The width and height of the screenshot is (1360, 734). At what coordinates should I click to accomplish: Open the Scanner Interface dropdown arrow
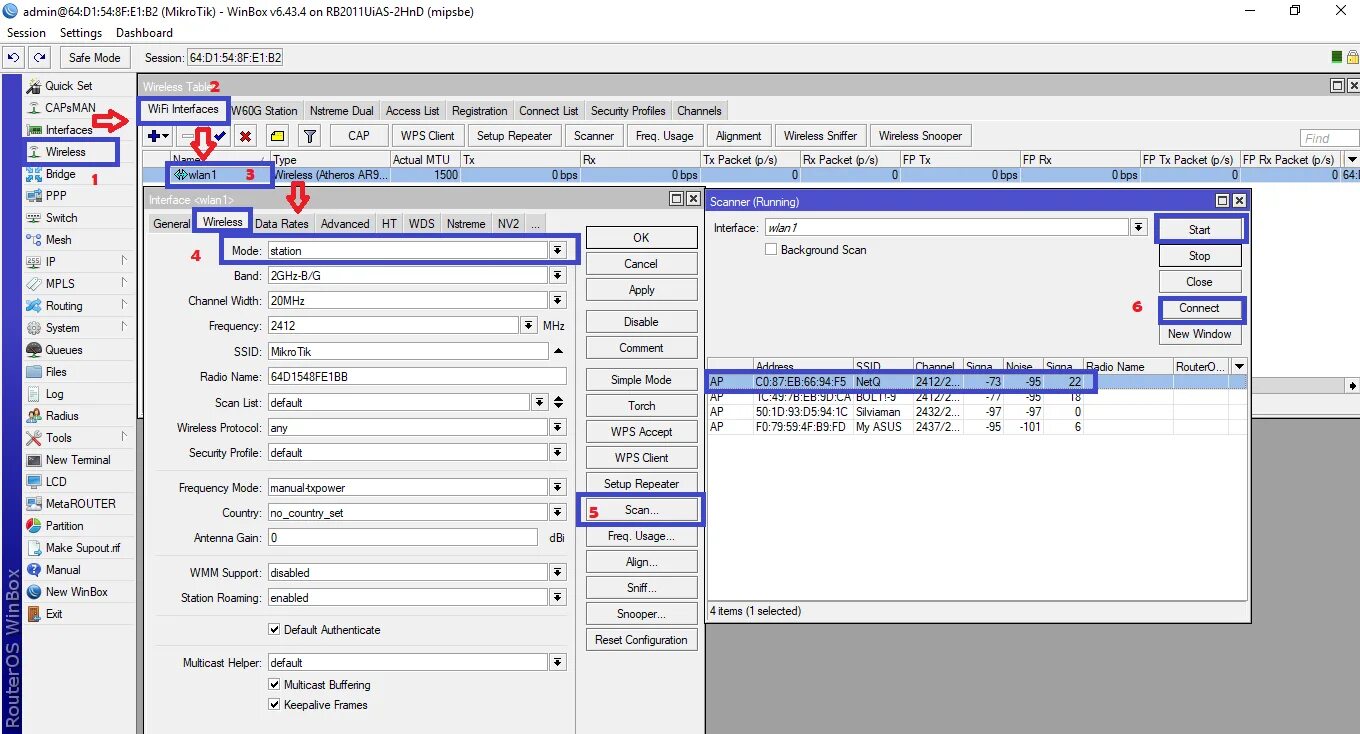[x=1138, y=228]
